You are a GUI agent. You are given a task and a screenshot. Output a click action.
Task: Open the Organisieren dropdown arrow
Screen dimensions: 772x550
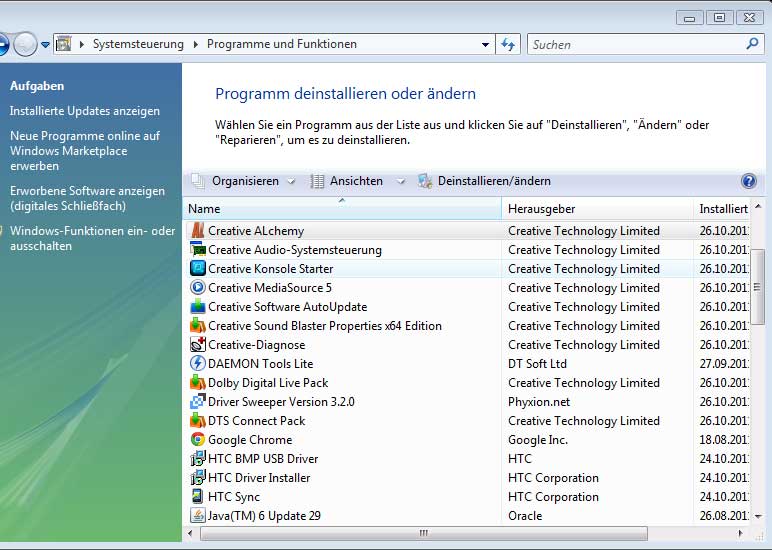pos(291,181)
